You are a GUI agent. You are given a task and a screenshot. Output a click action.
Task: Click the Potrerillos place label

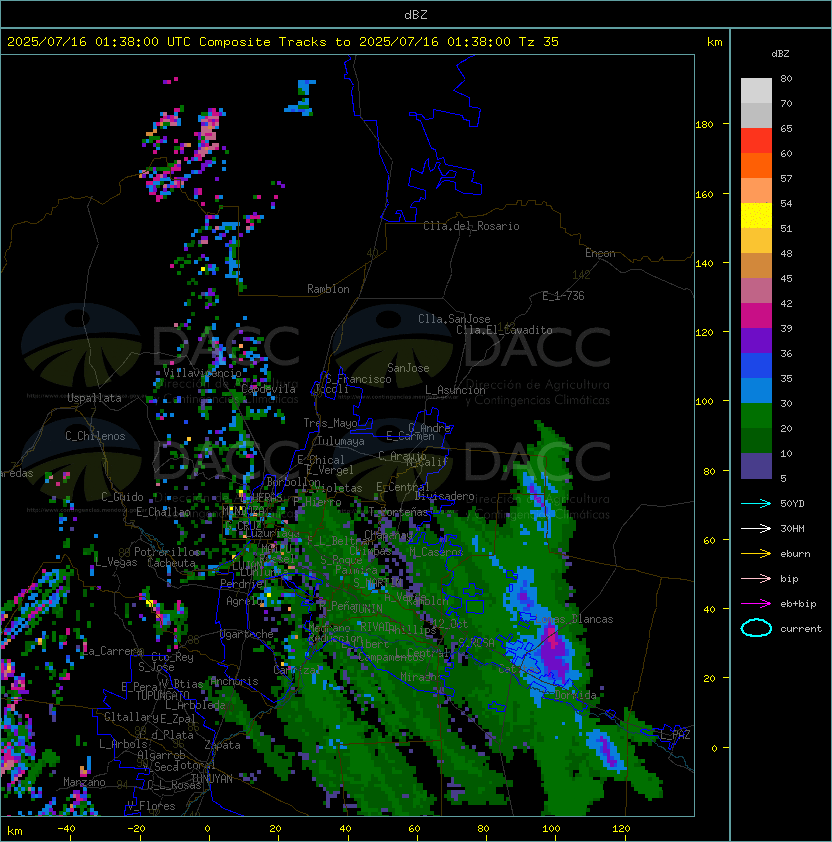click(167, 552)
